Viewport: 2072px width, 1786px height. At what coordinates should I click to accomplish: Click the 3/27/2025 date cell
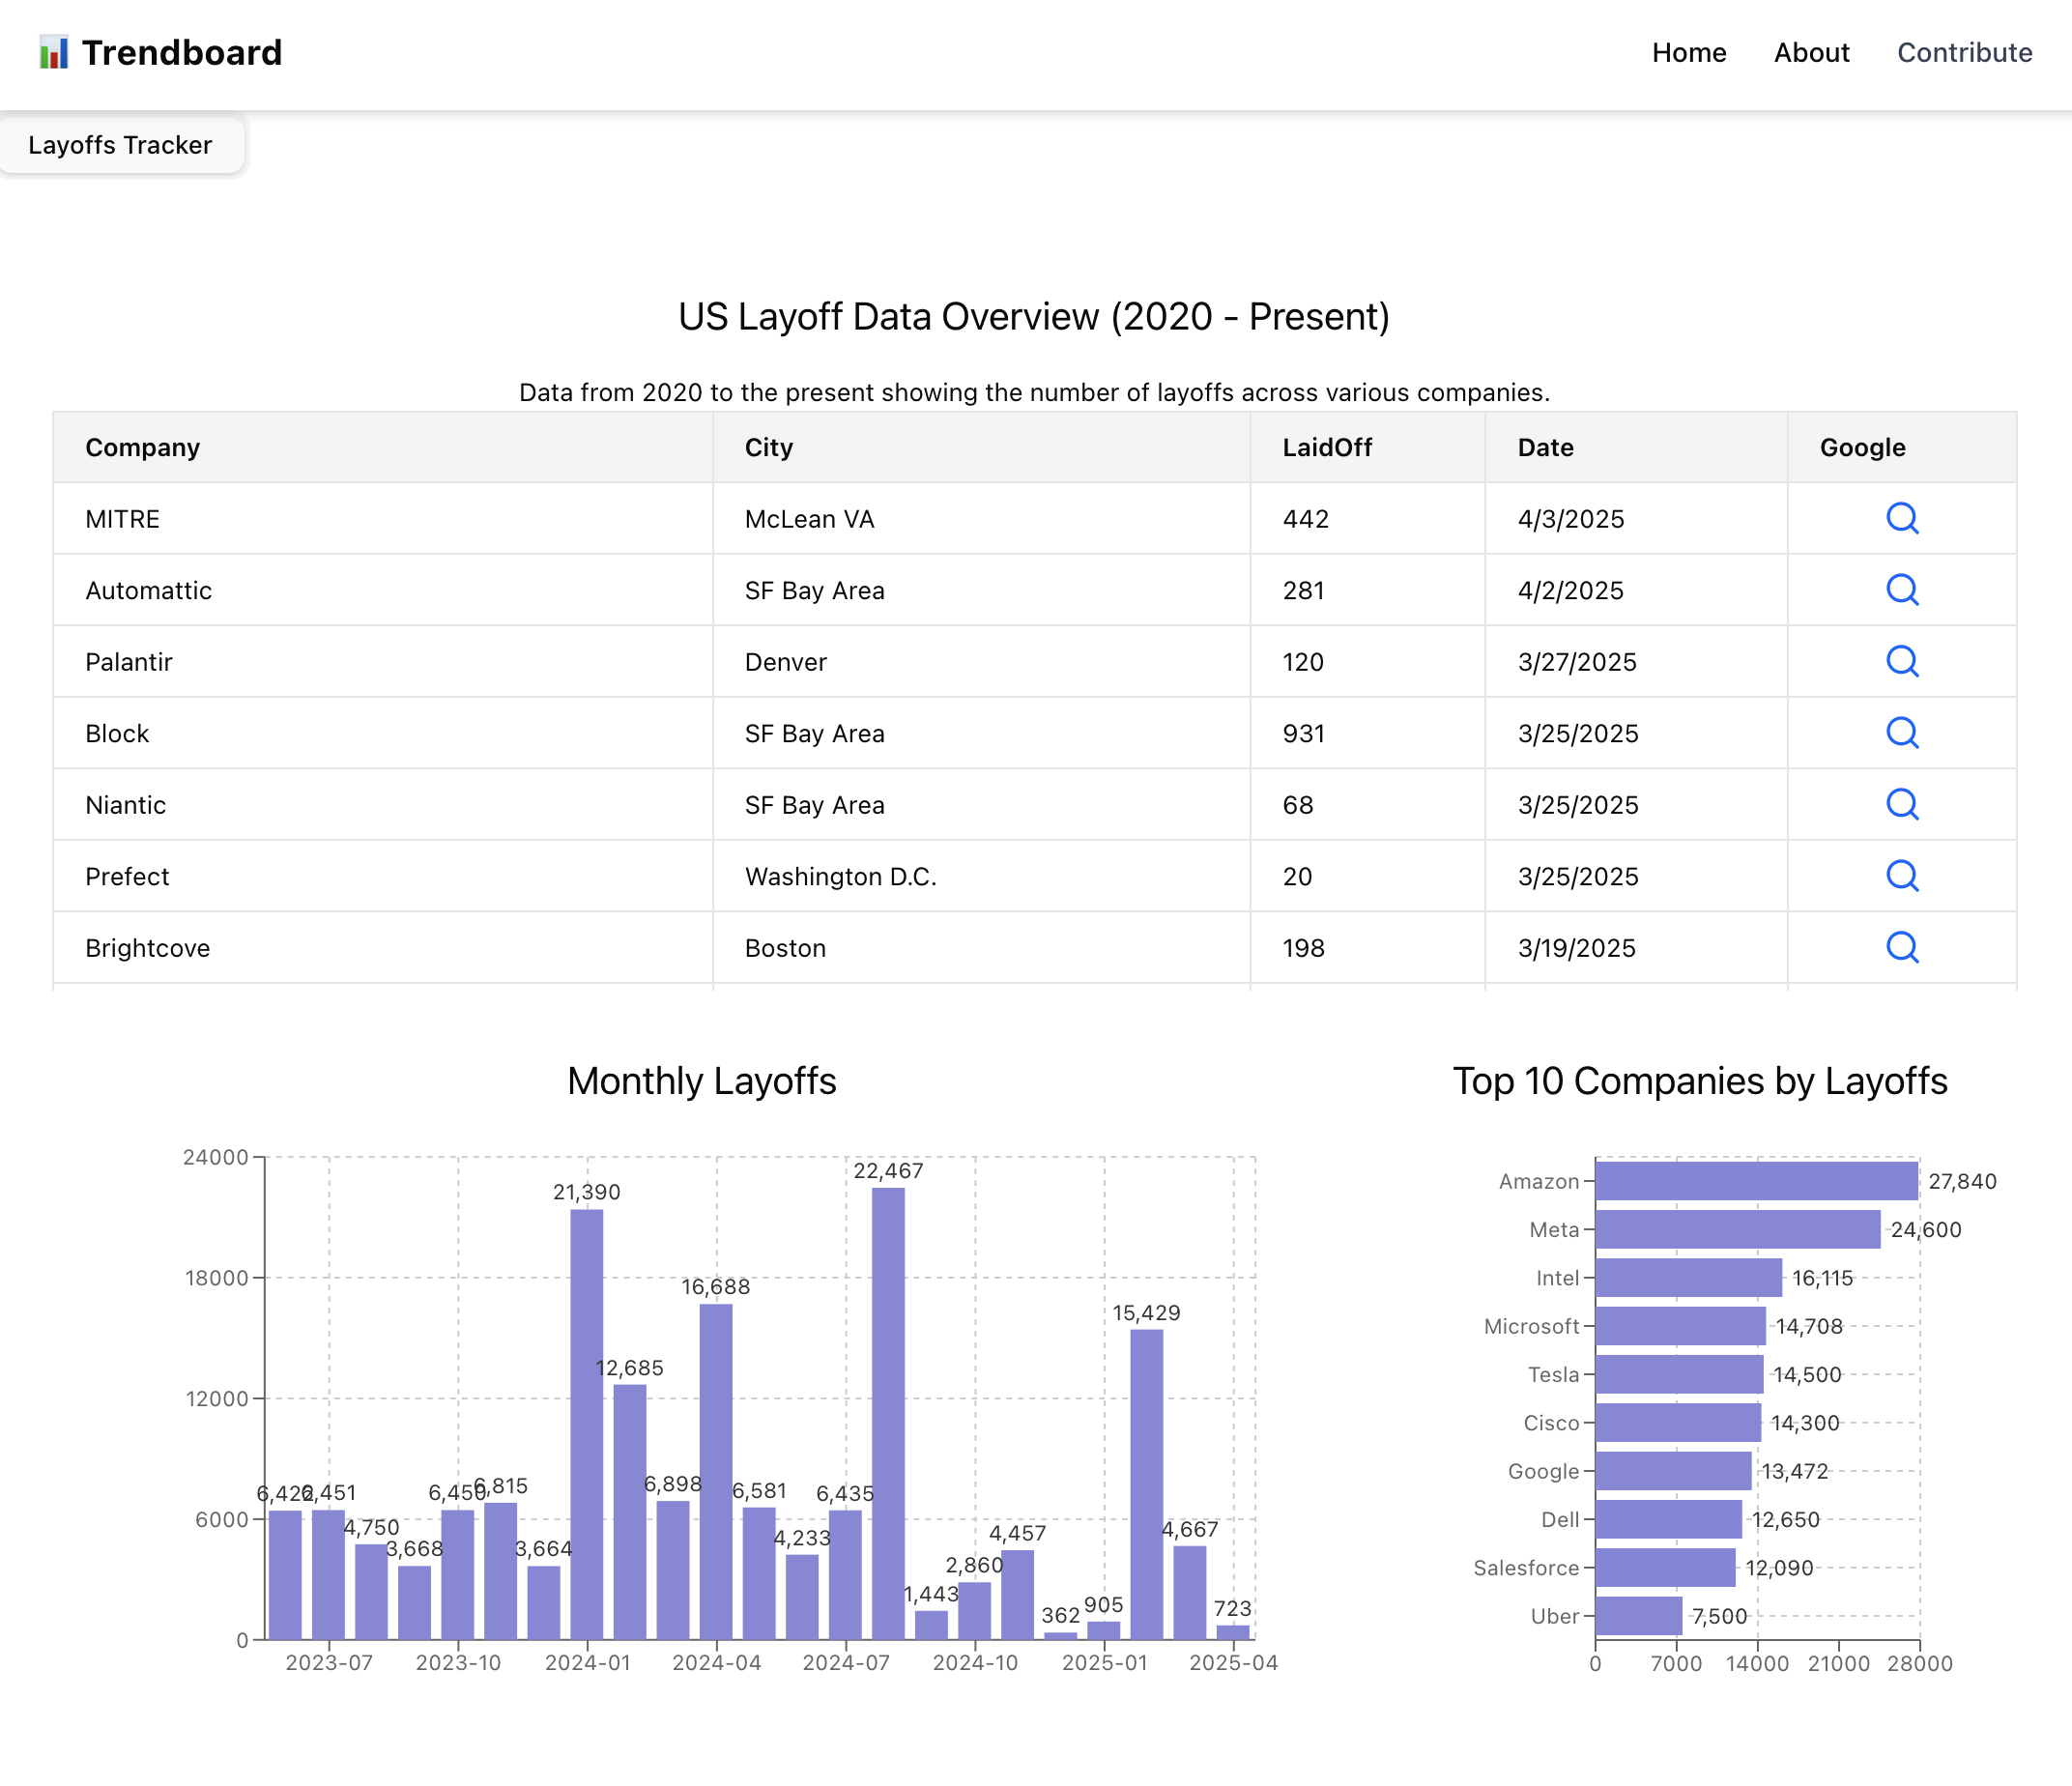click(1636, 662)
